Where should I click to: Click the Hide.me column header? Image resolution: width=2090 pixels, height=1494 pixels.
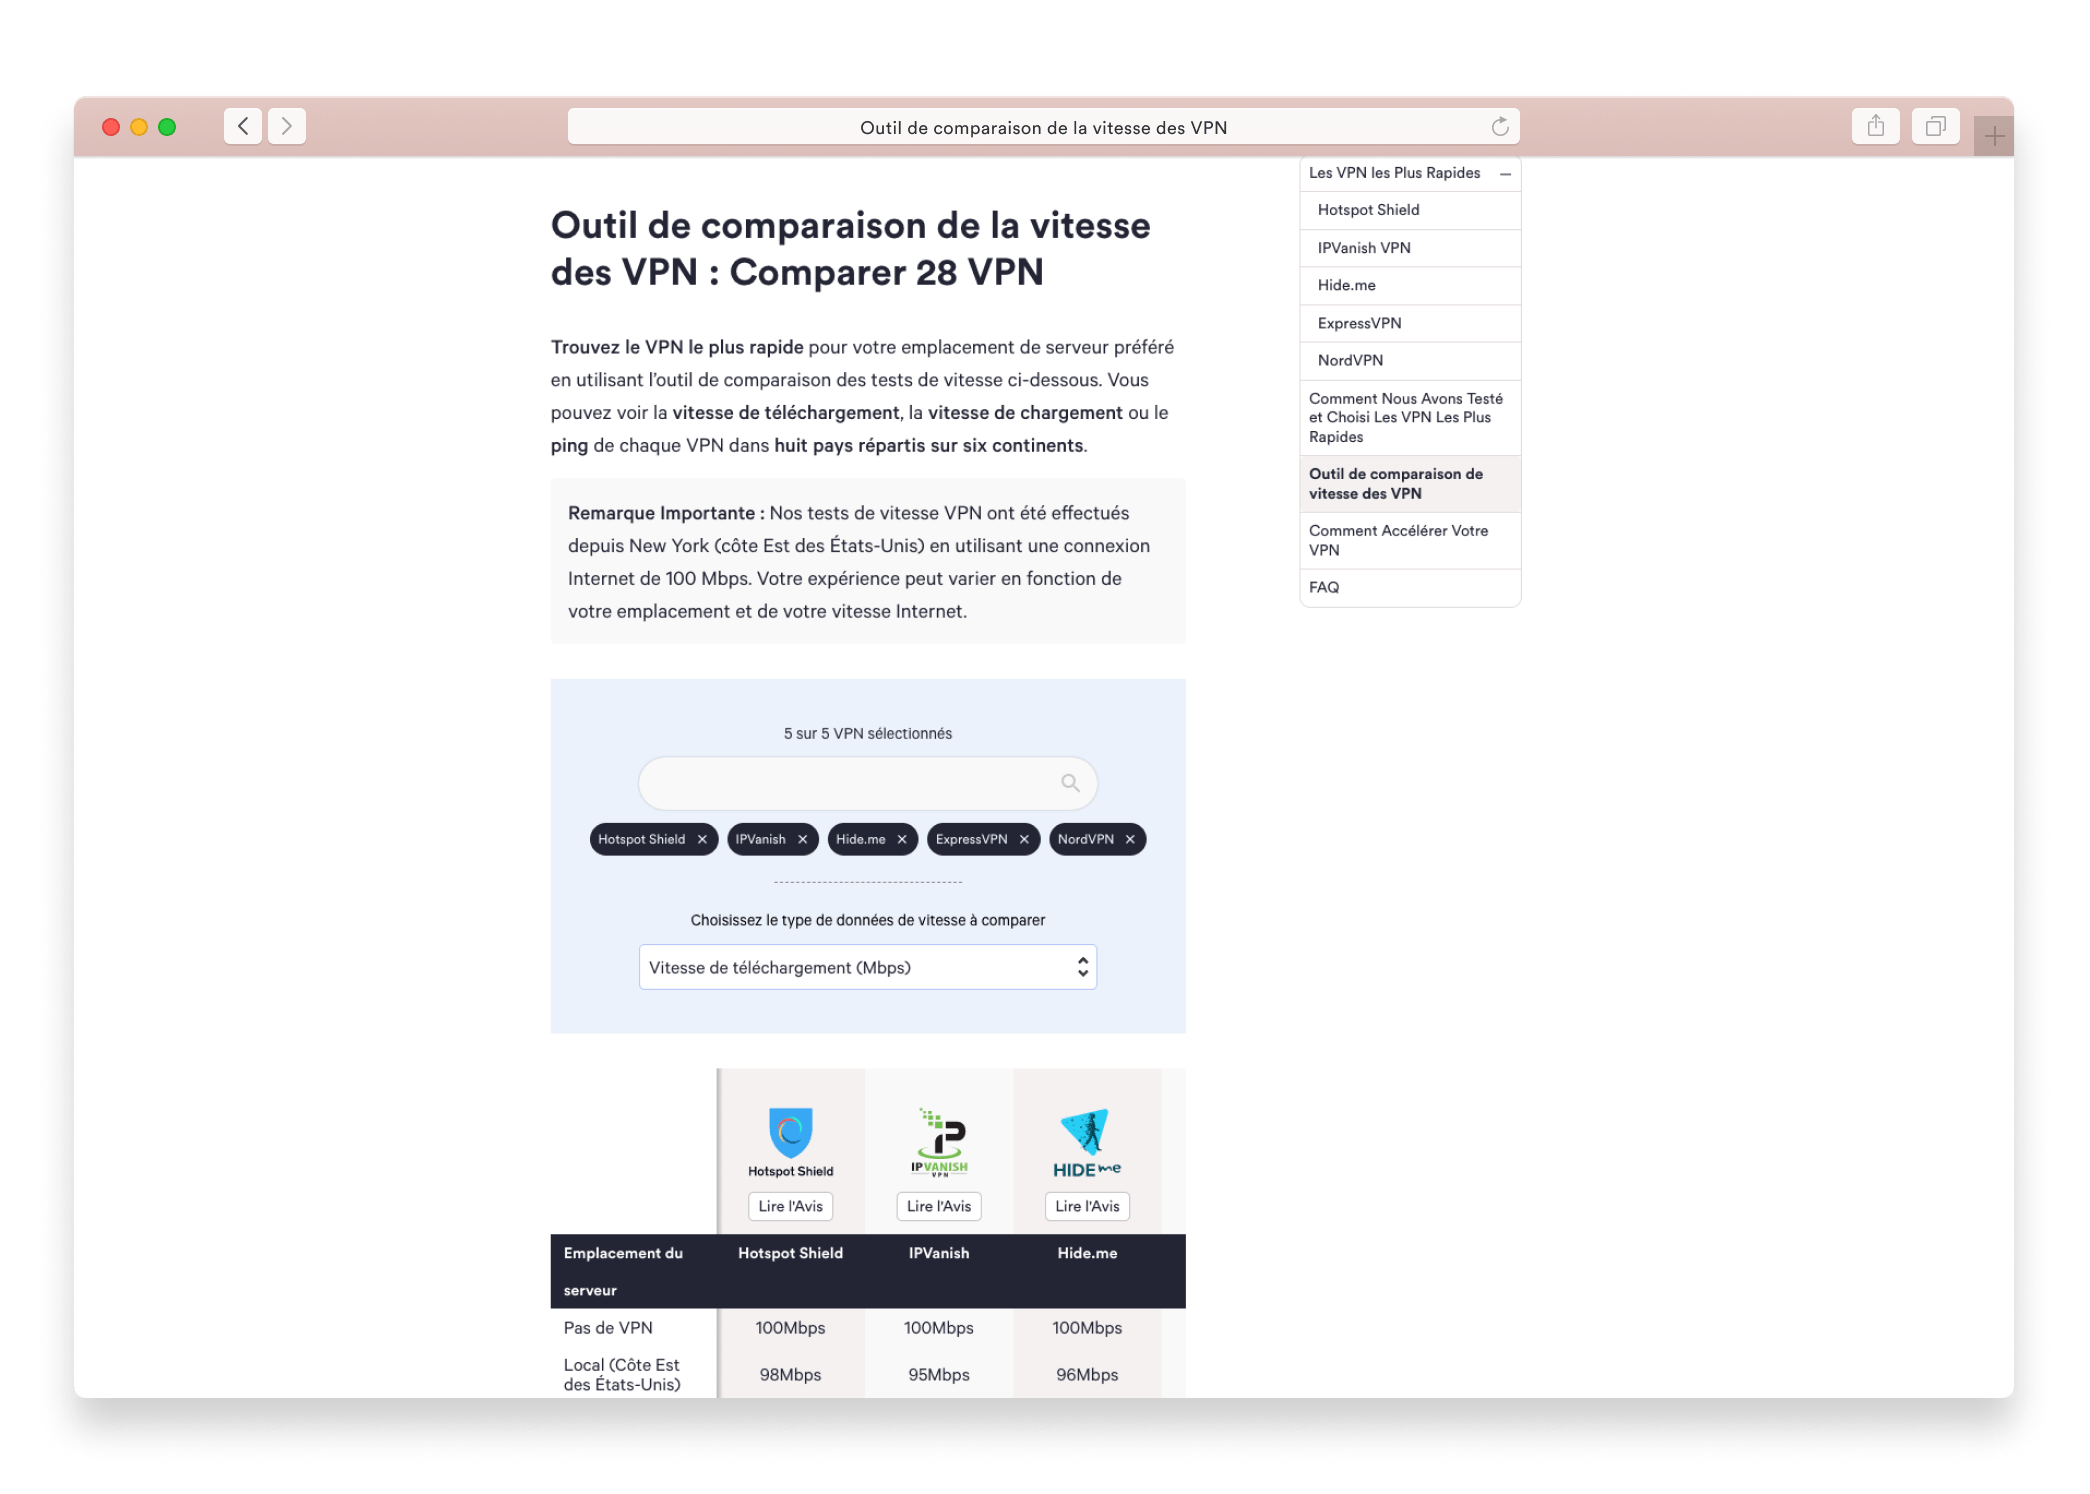(x=1087, y=1253)
